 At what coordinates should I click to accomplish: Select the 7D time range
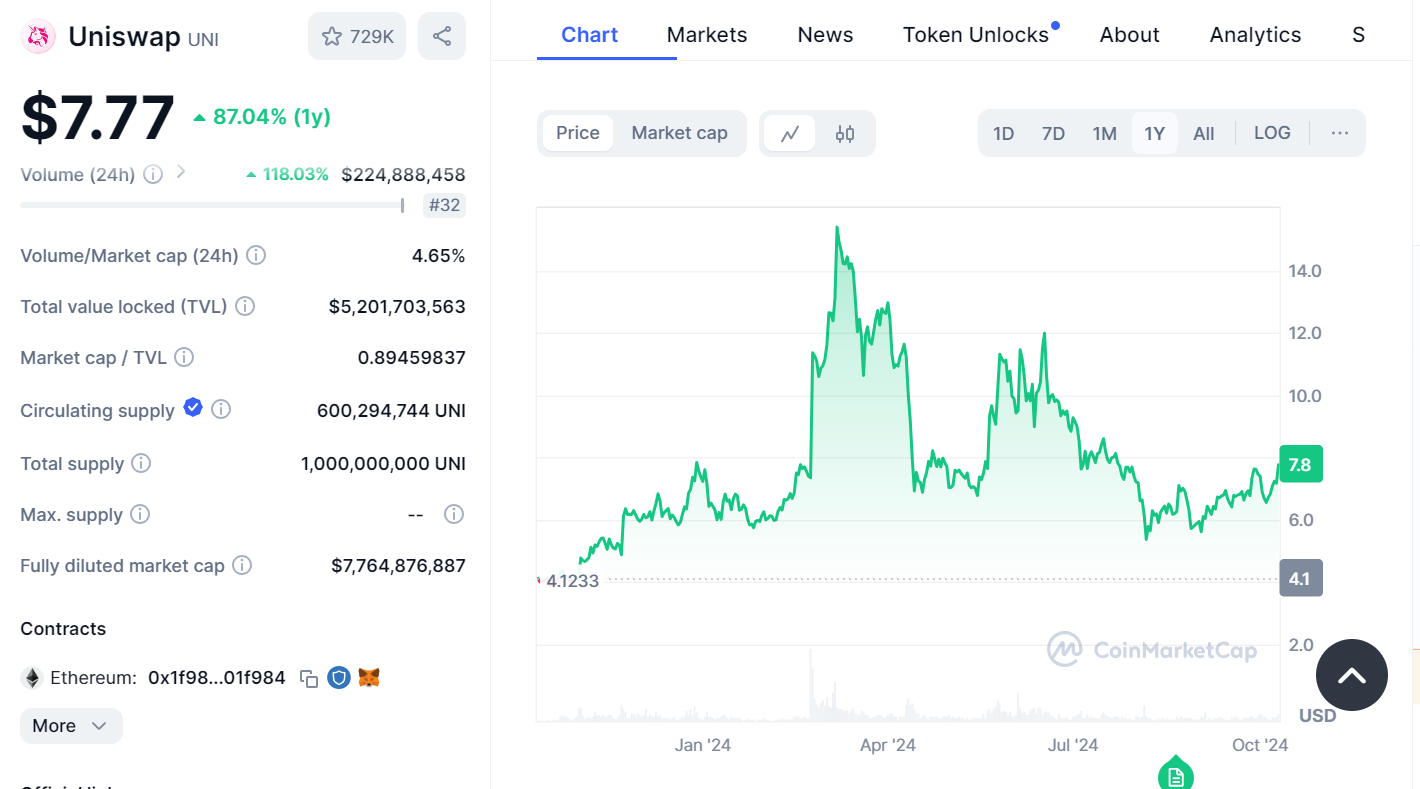coord(1053,134)
